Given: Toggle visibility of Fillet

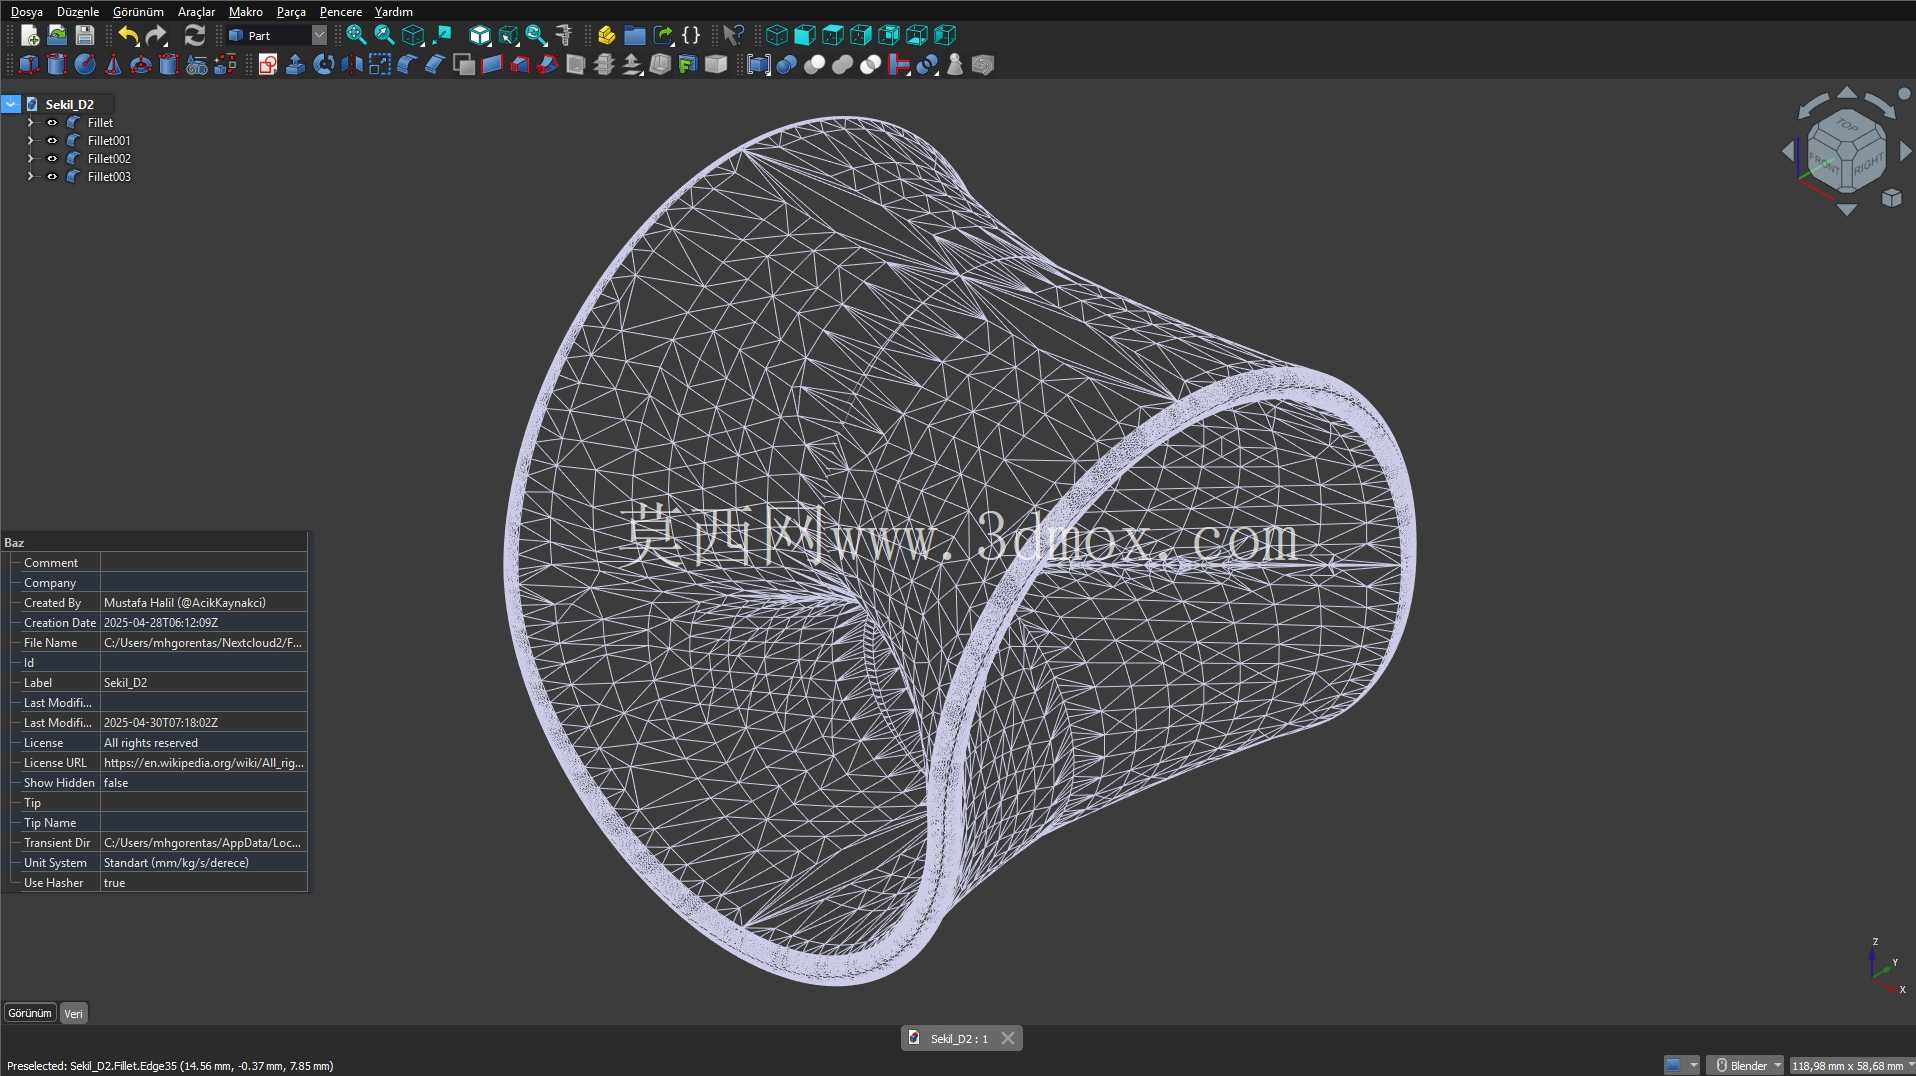Looking at the screenshot, I should click(52, 123).
